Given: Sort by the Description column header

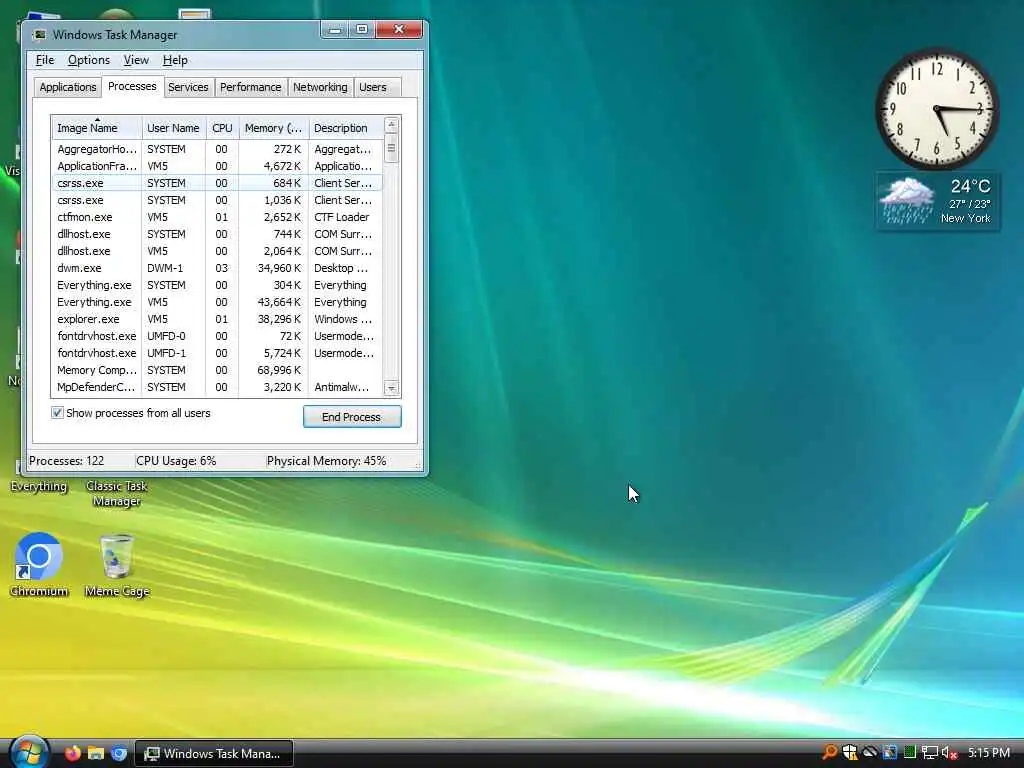Looking at the screenshot, I should click(345, 128).
